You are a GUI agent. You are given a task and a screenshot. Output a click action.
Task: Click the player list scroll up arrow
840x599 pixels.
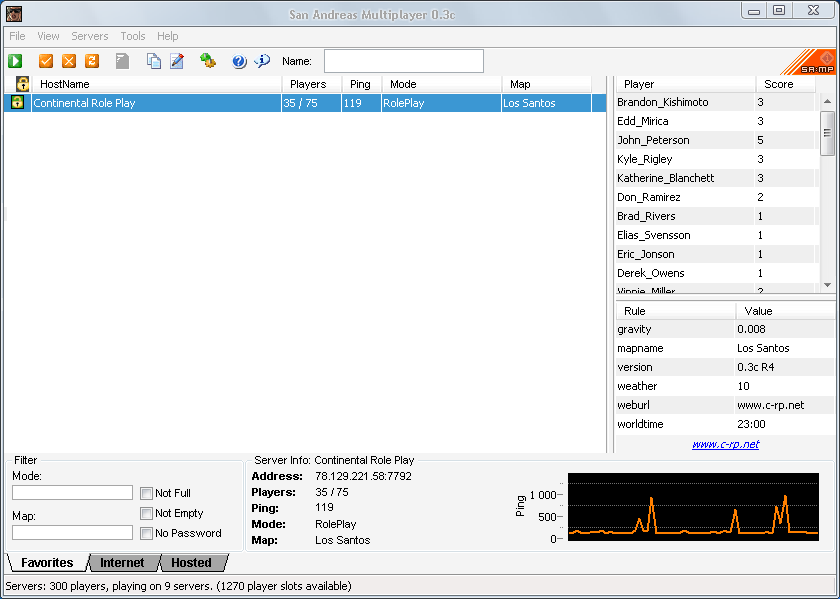(827, 101)
